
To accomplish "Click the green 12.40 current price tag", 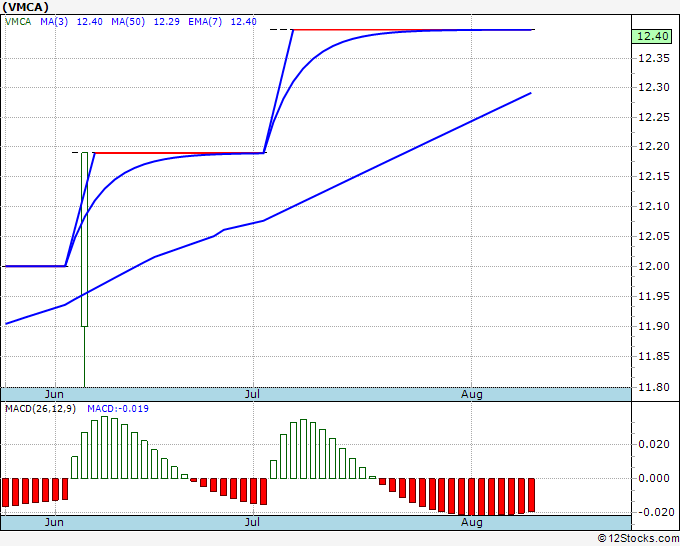I will coord(653,36).
